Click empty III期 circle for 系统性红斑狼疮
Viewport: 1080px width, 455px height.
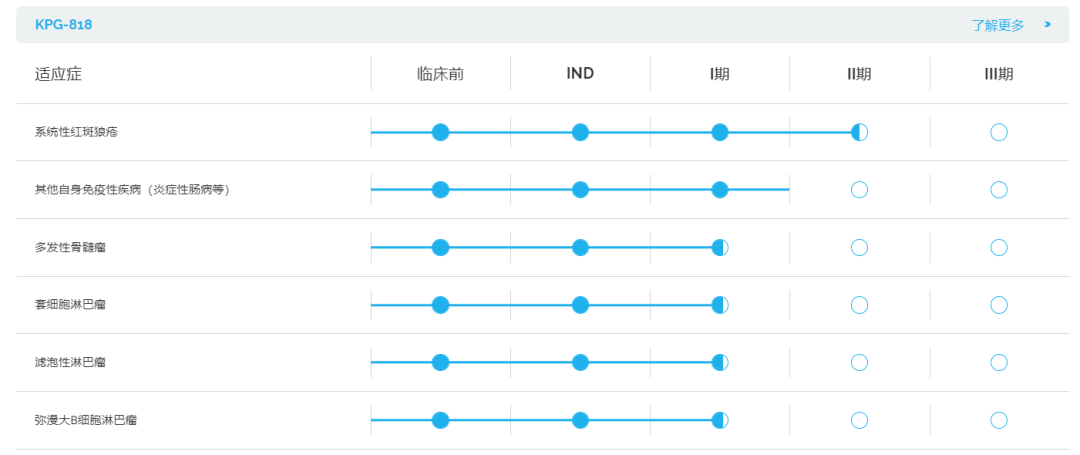tap(999, 132)
